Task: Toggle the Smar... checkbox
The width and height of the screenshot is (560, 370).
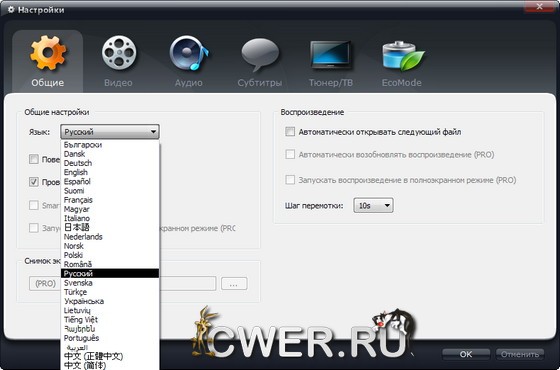Action: point(34,205)
